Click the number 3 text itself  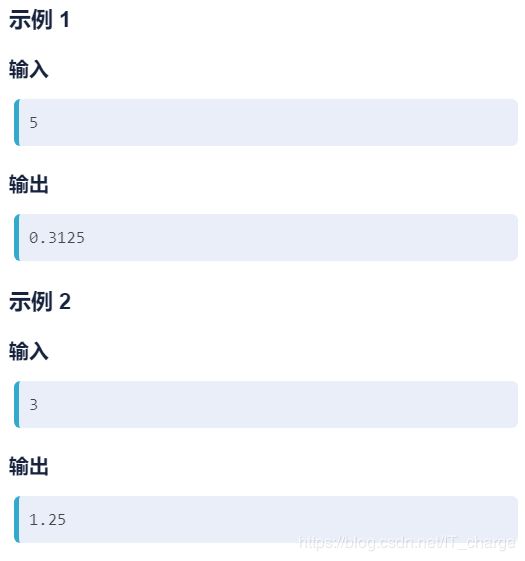[34, 405]
